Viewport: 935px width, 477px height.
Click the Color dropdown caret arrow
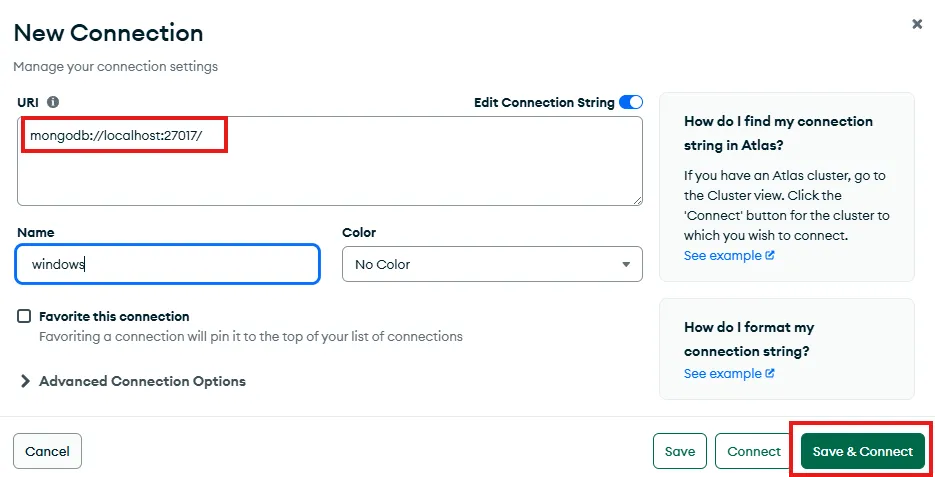[626, 265]
